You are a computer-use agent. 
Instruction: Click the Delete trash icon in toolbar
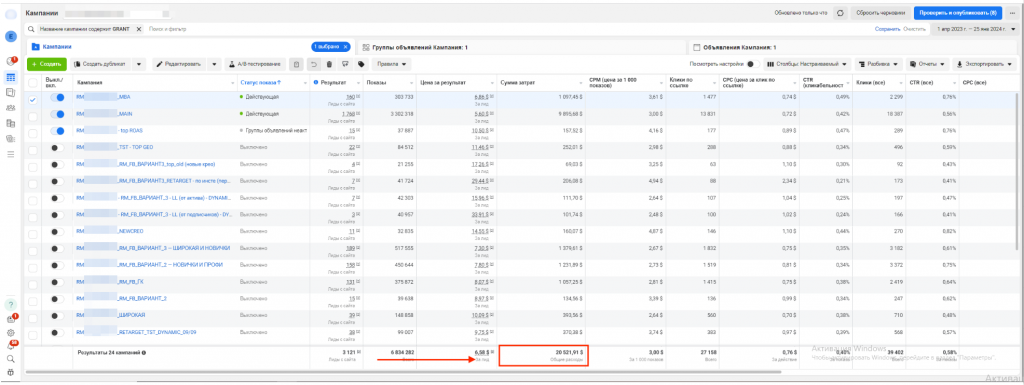coord(329,64)
